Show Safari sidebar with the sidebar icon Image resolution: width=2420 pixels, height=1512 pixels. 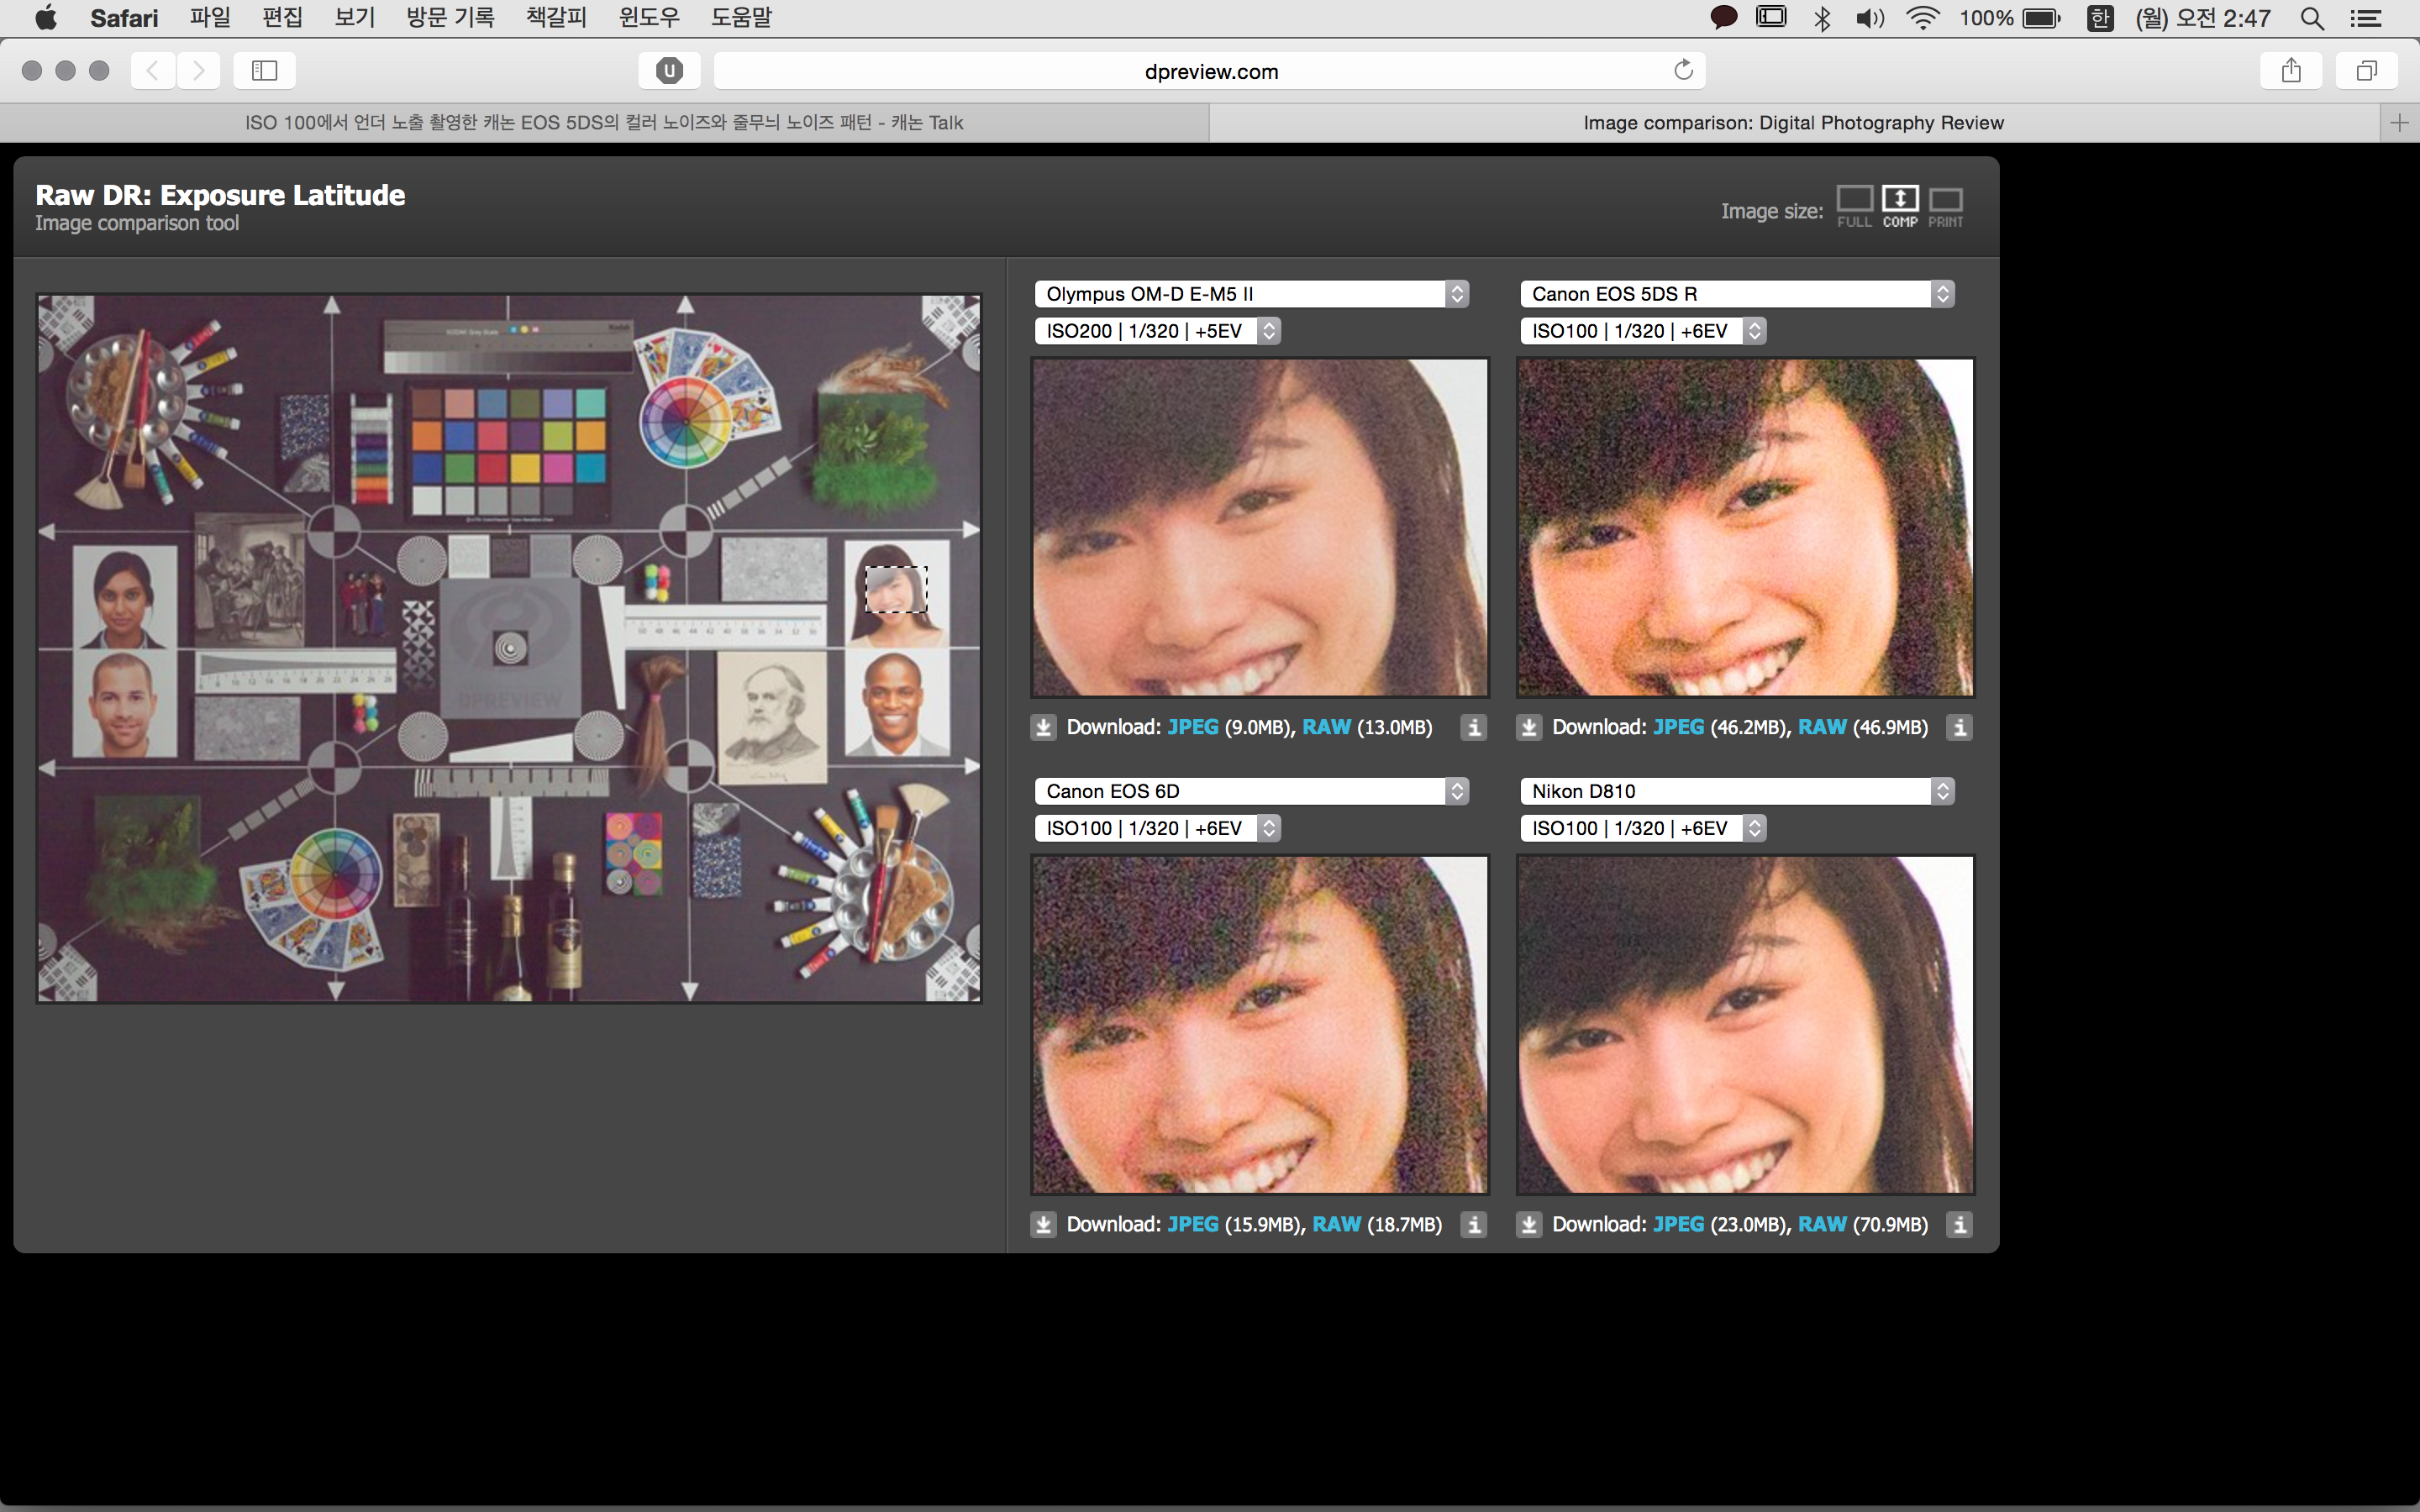tap(264, 70)
